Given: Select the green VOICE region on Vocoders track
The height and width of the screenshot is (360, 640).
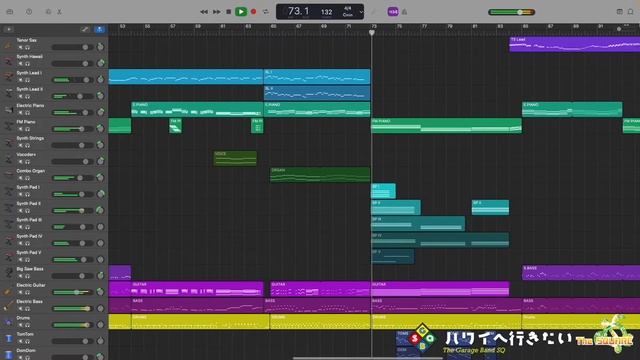Looking at the screenshot, I should point(236,158).
